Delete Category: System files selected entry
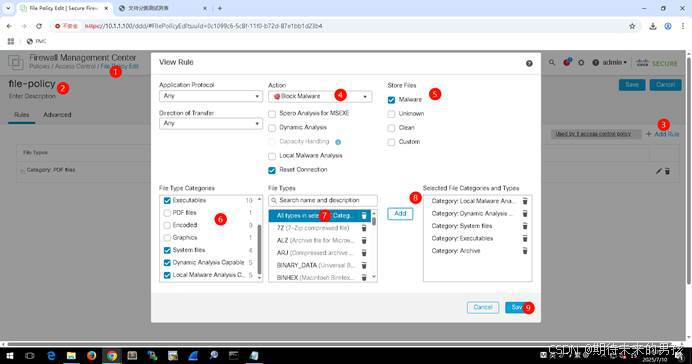 click(x=525, y=226)
